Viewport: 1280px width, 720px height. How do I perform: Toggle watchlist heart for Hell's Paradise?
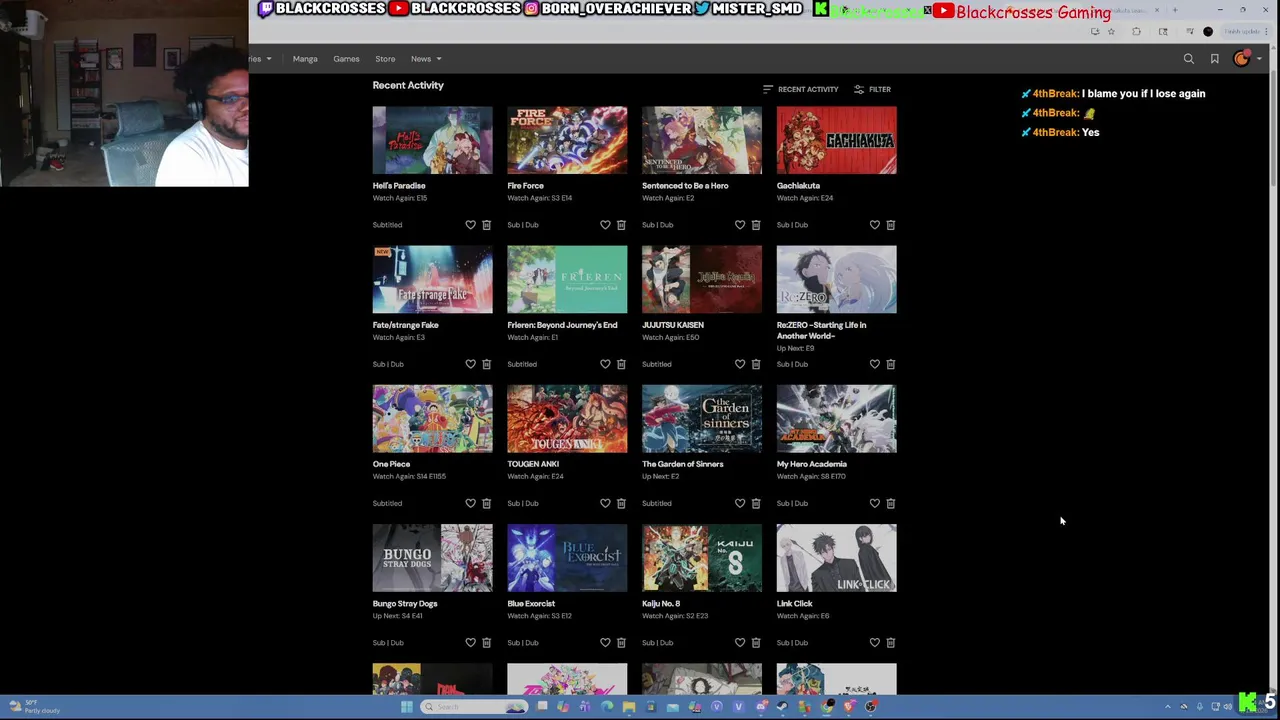[470, 225]
